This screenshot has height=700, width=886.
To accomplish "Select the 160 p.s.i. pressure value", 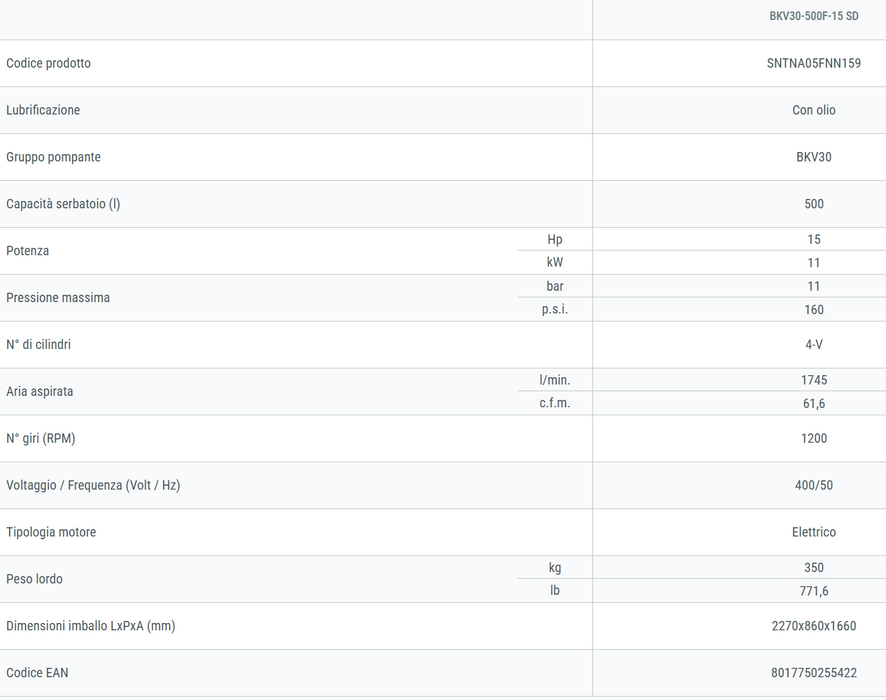I will (x=814, y=310).
